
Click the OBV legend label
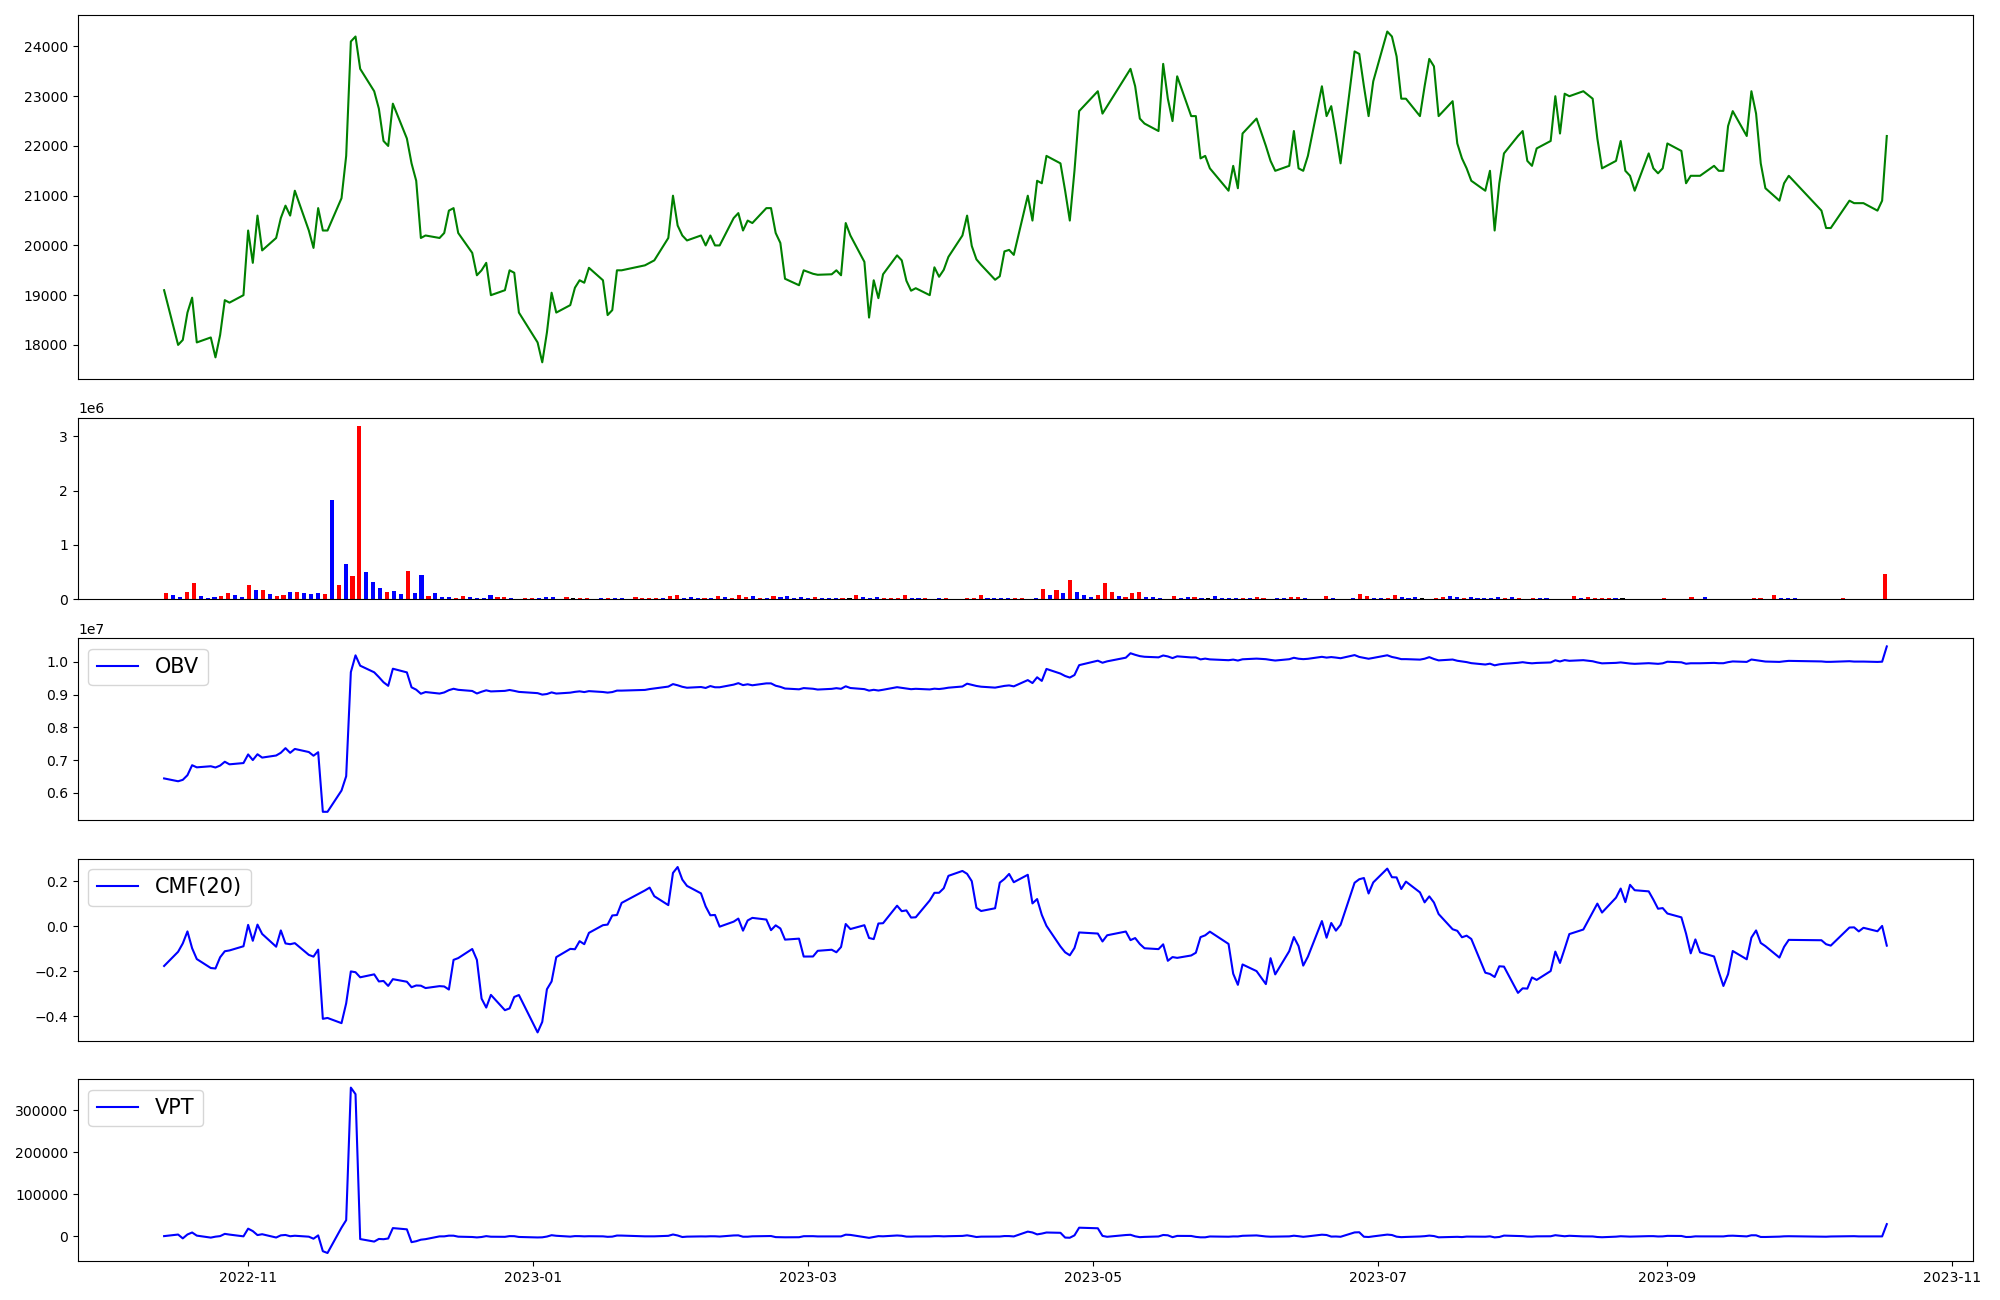176,666
